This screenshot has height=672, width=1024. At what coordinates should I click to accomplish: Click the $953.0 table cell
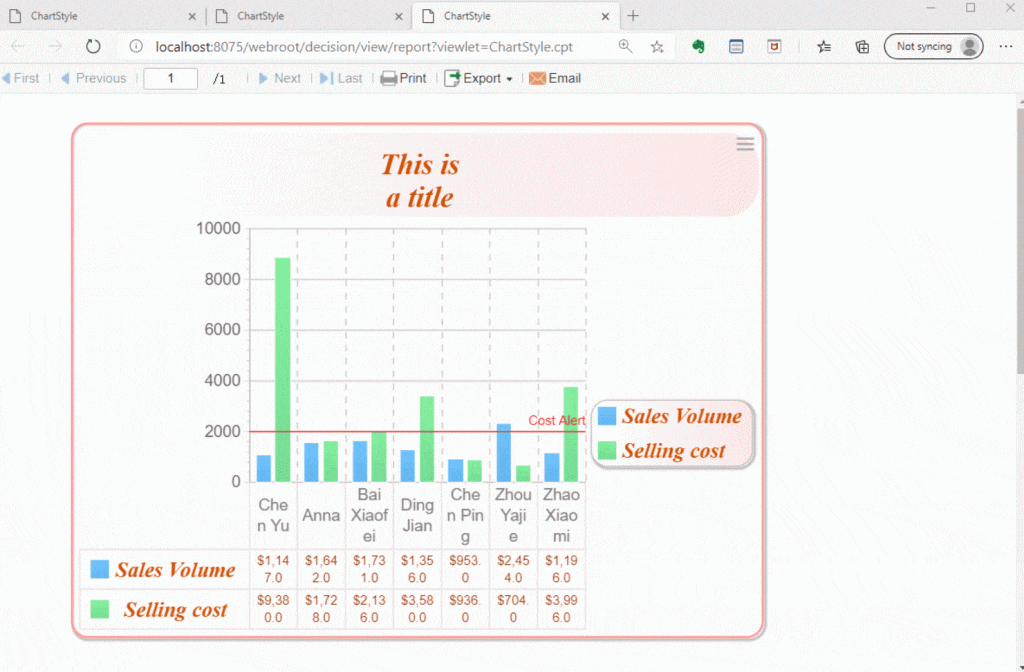(465, 569)
